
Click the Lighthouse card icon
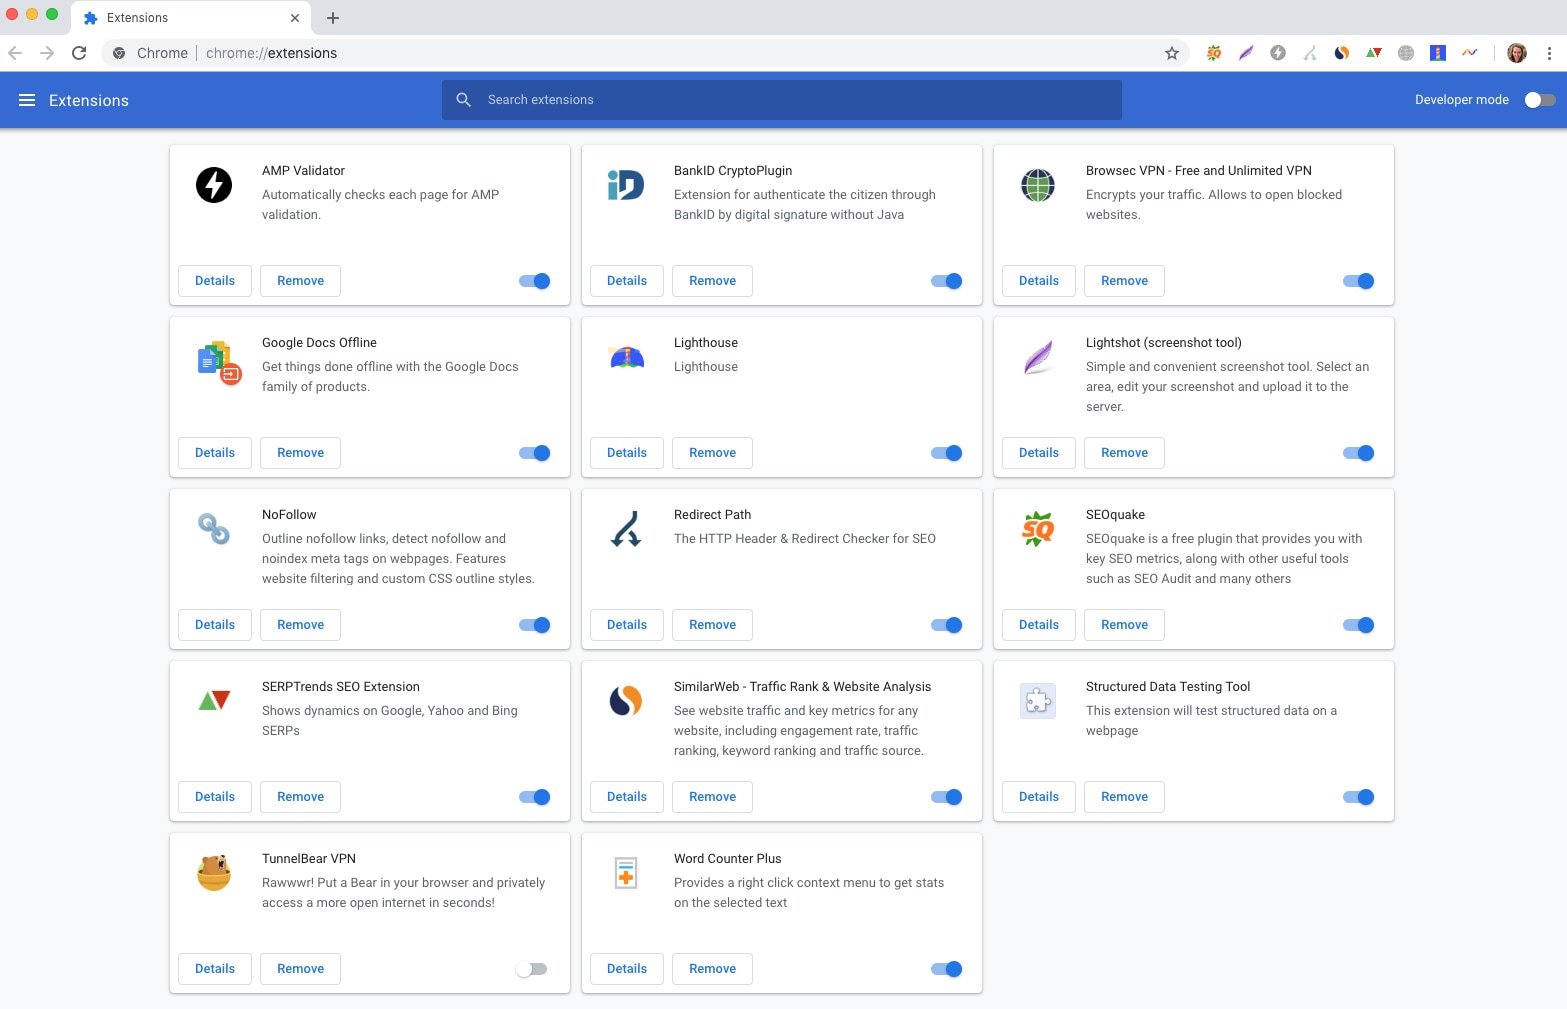tap(627, 357)
